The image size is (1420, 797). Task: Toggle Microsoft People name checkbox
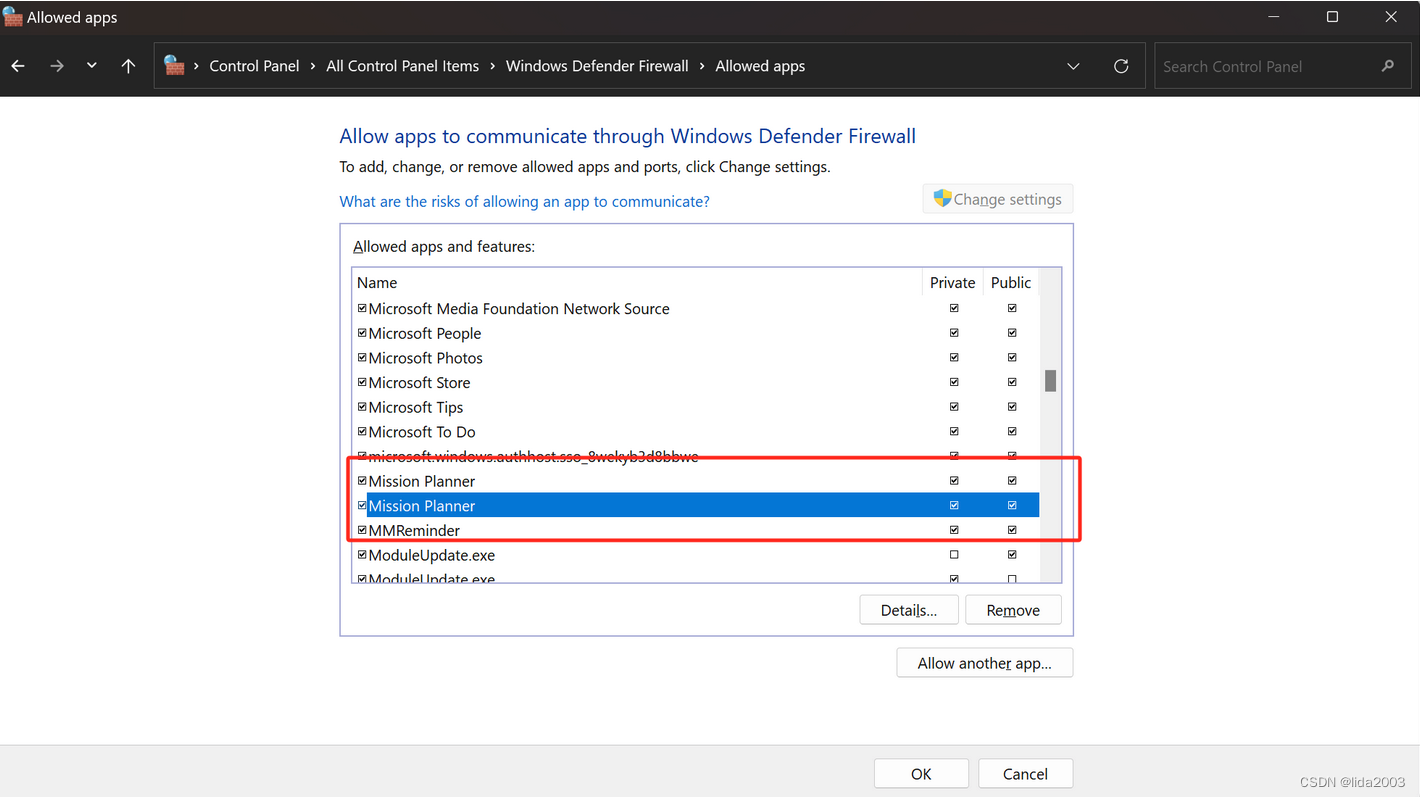pyautogui.click(x=362, y=333)
